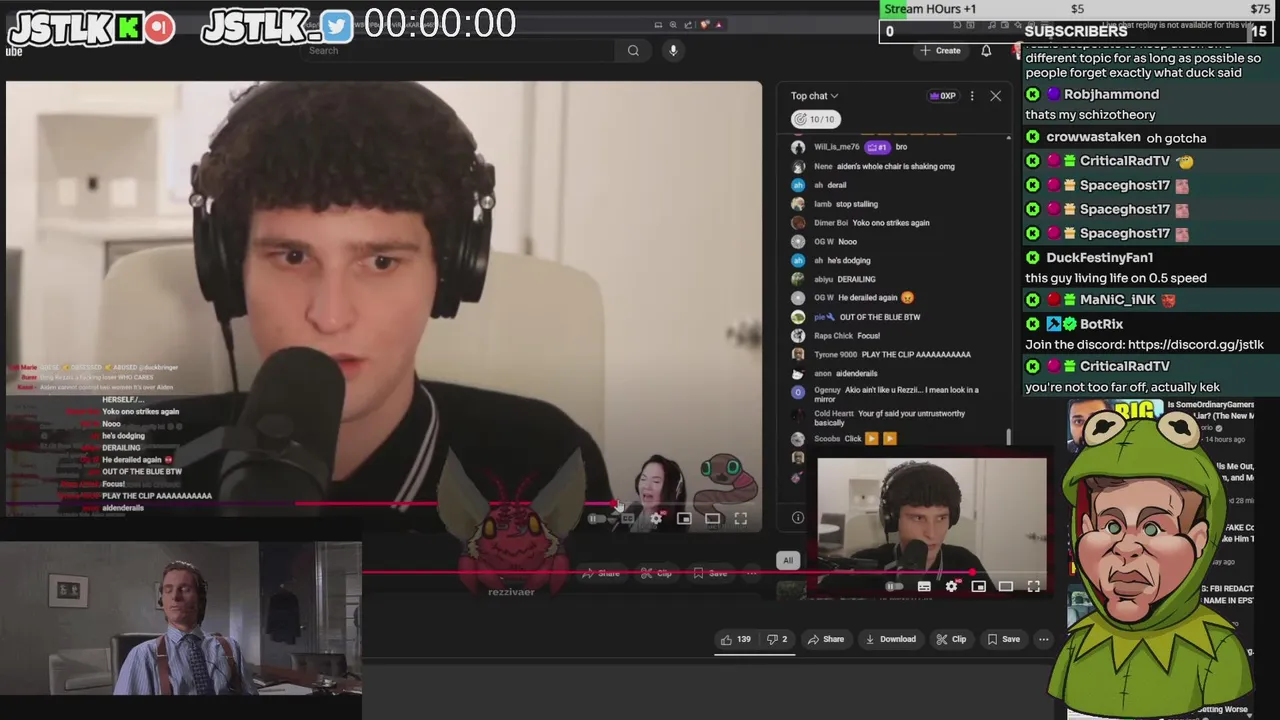
Task: Click Will_is_me76's chat avatar
Action: pyautogui.click(x=798, y=147)
